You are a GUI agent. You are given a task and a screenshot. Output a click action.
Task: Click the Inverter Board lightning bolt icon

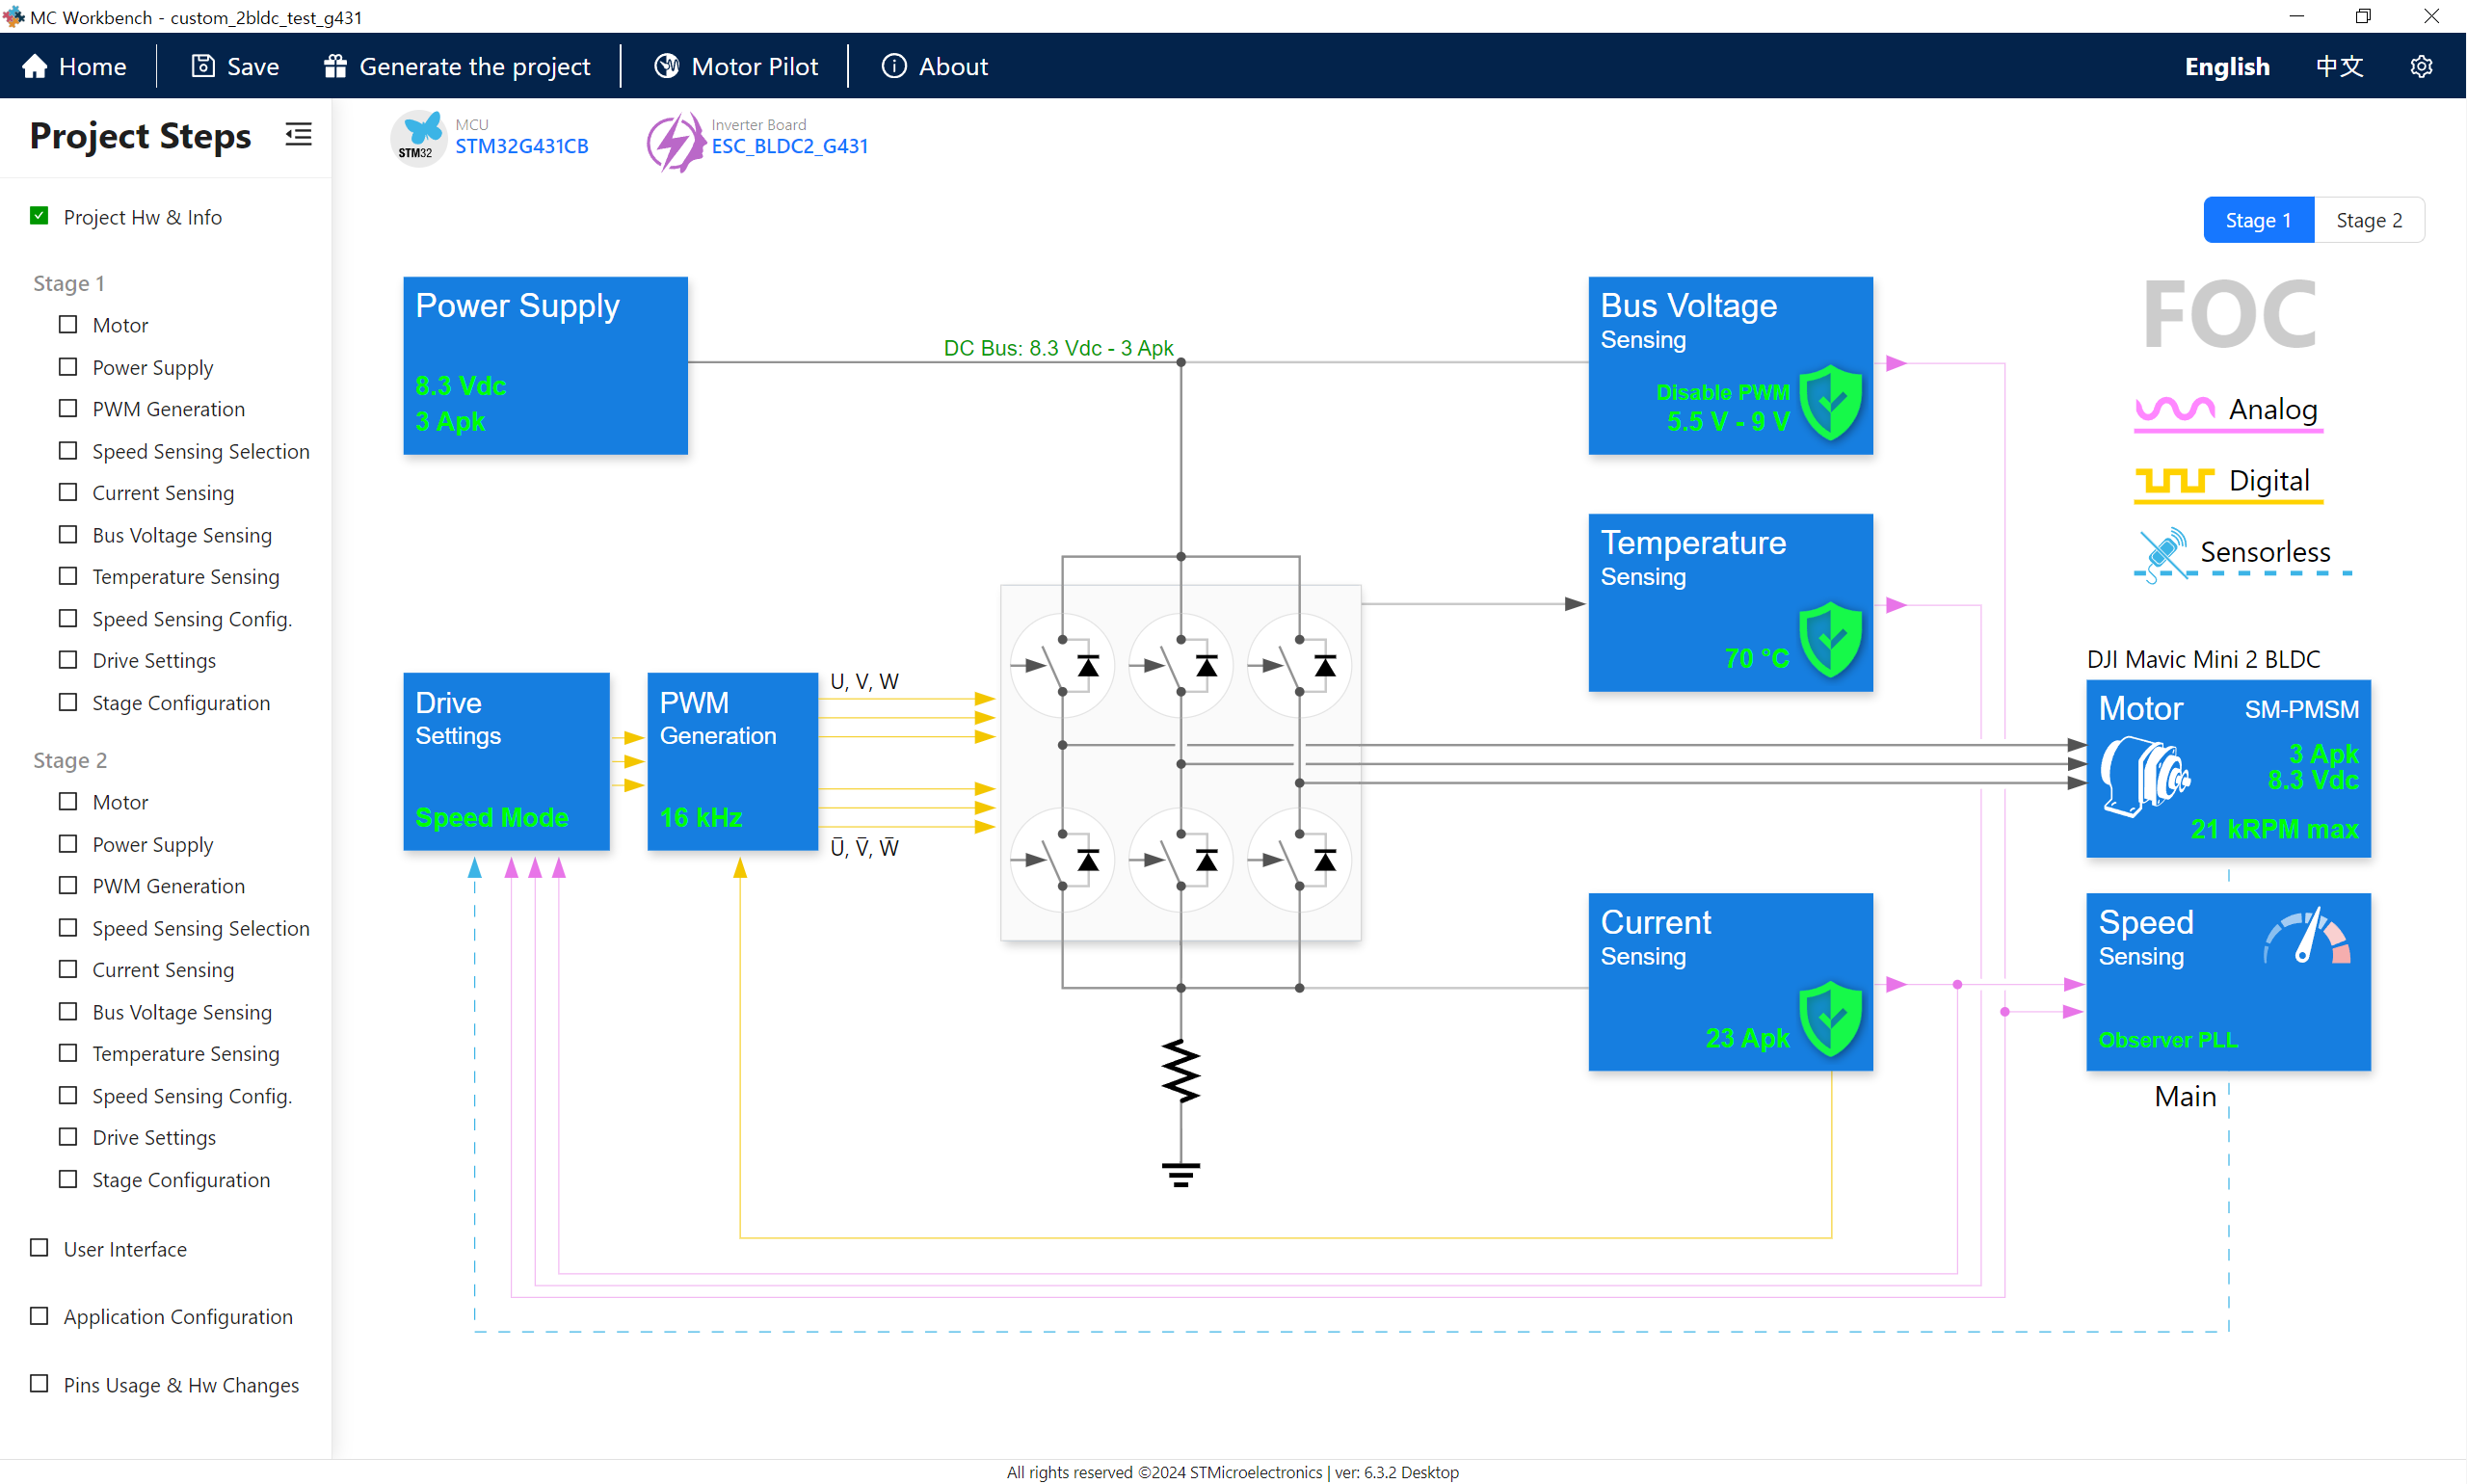[674, 141]
